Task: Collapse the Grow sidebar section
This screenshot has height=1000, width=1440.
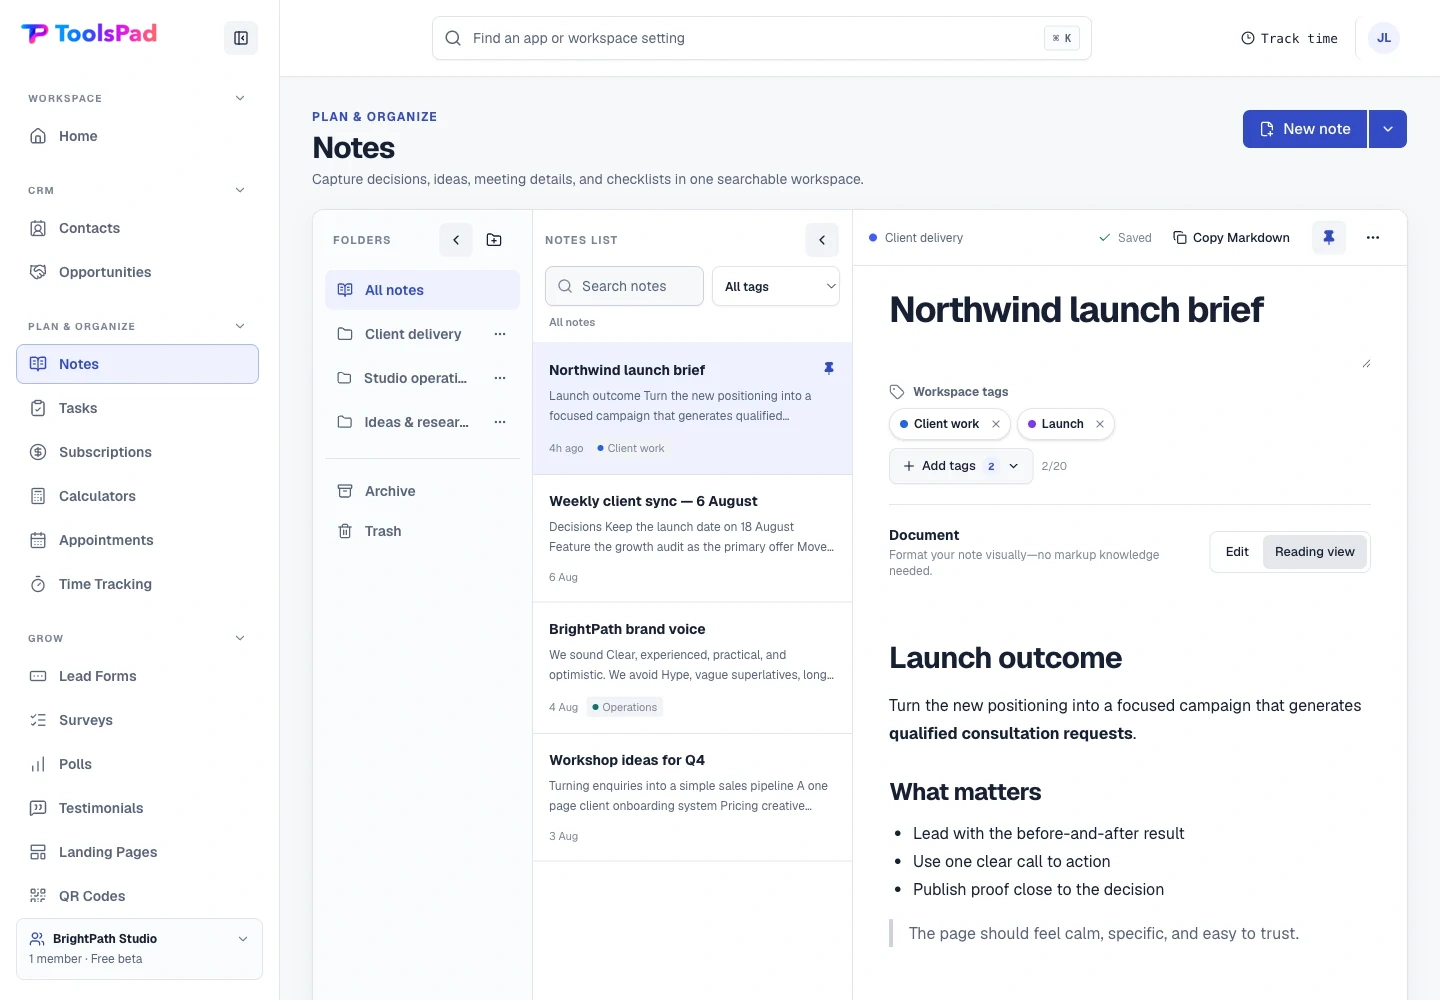Action: (240, 638)
